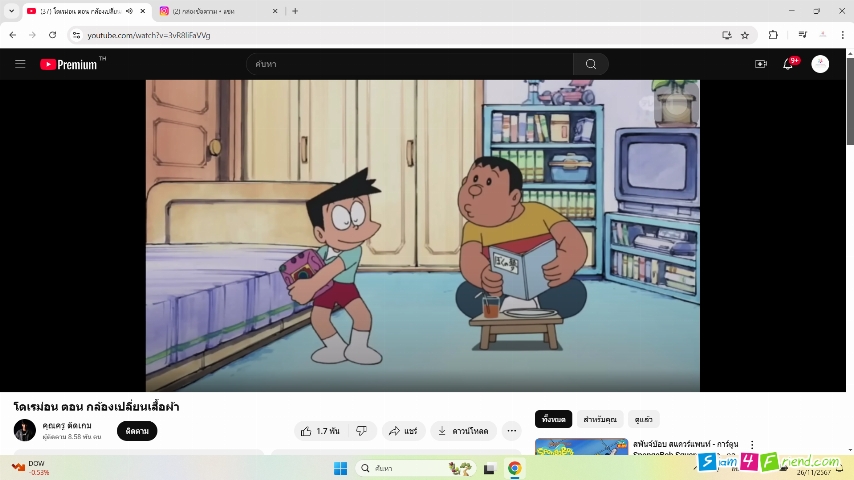Viewport: 854px width, 480px height.
Task: Go back in browser history
Action: tap(13, 35)
